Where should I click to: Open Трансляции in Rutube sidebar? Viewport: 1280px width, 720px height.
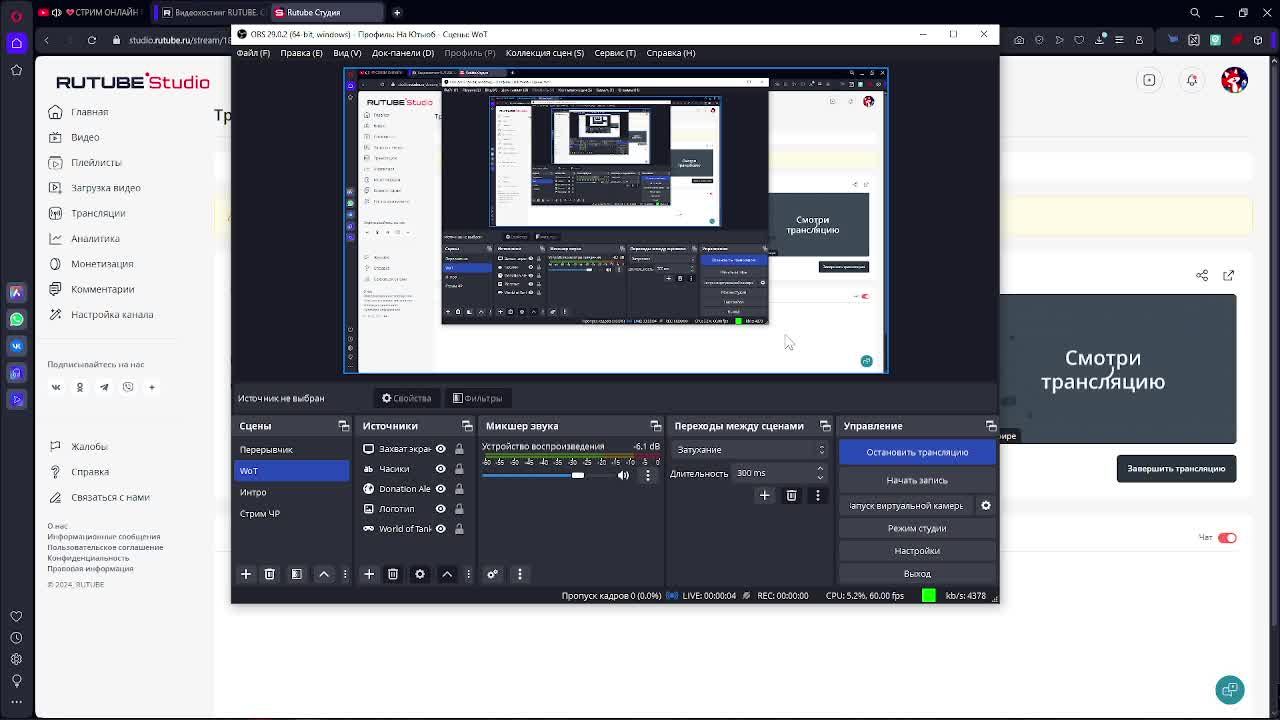[98, 213]
